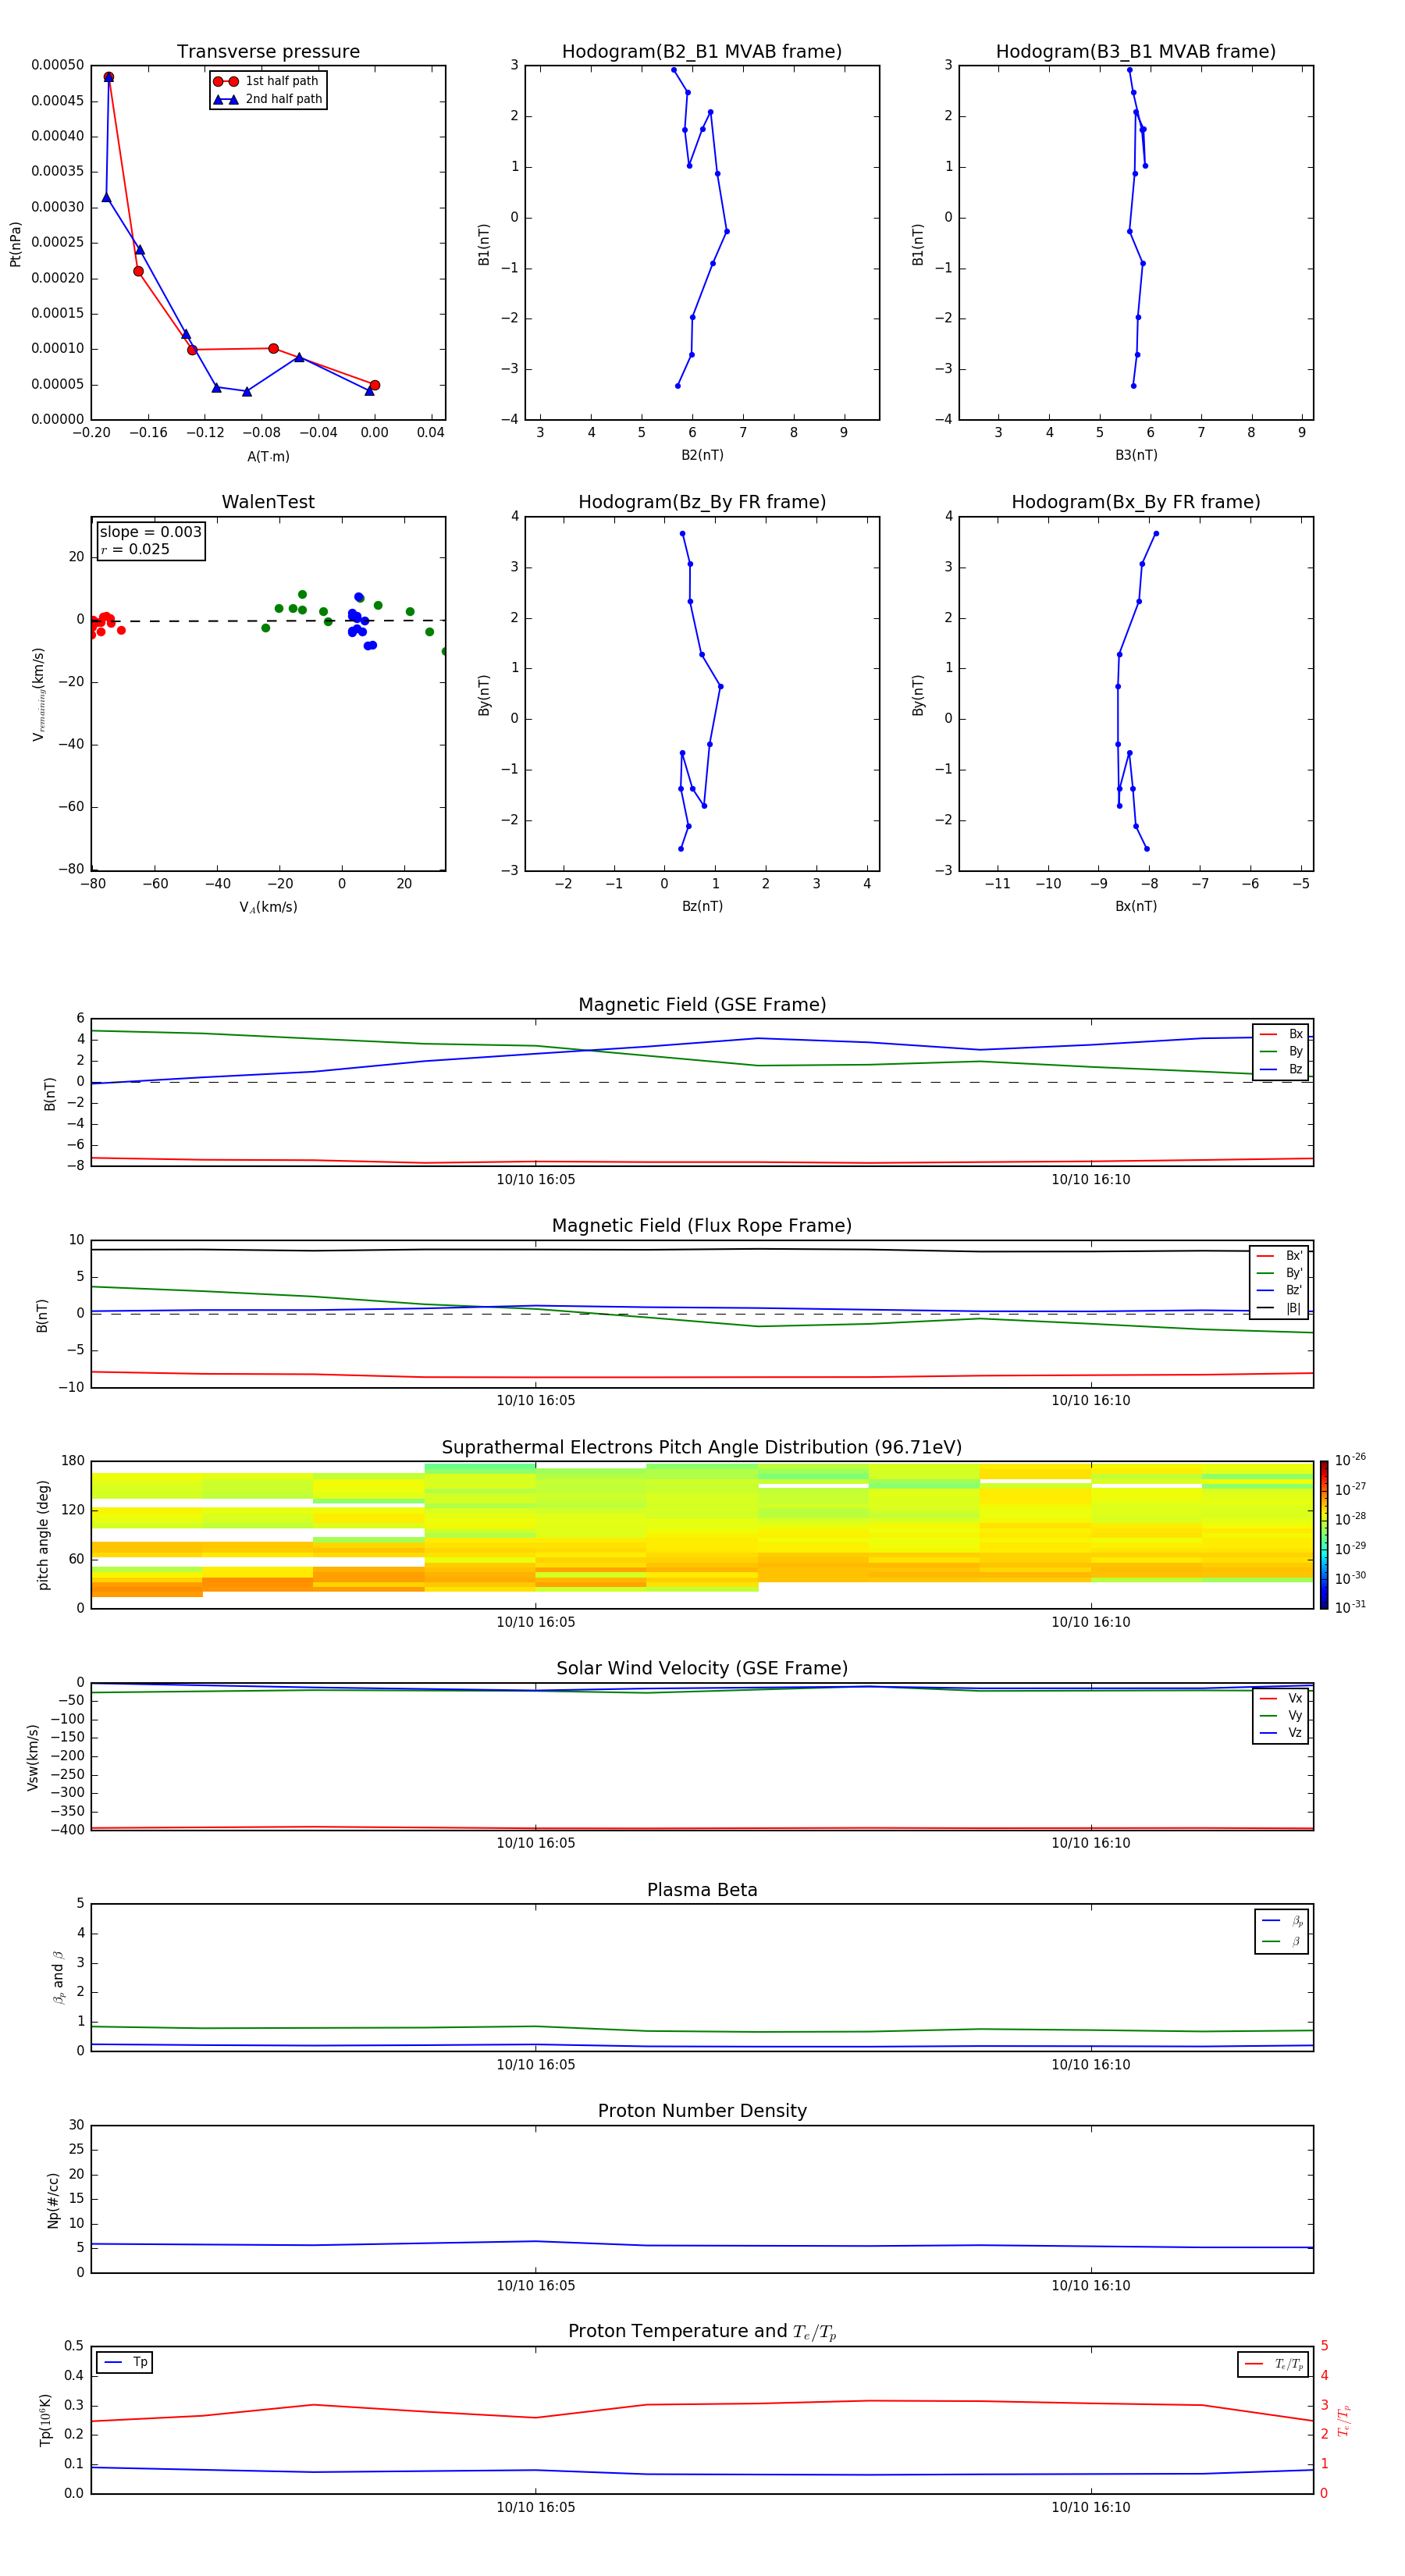Click the 'Hodogram(B2_B1 MVAB frame)' title

coord(701,52)
